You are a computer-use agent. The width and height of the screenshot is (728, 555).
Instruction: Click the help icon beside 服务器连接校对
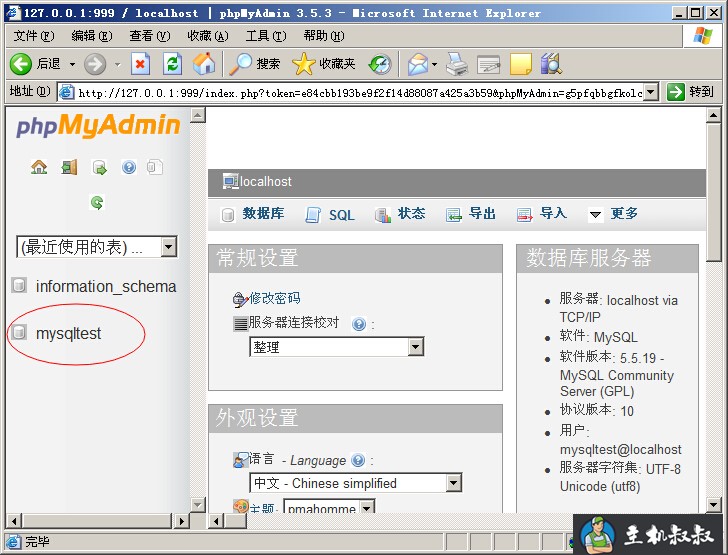tap(358, 324)
